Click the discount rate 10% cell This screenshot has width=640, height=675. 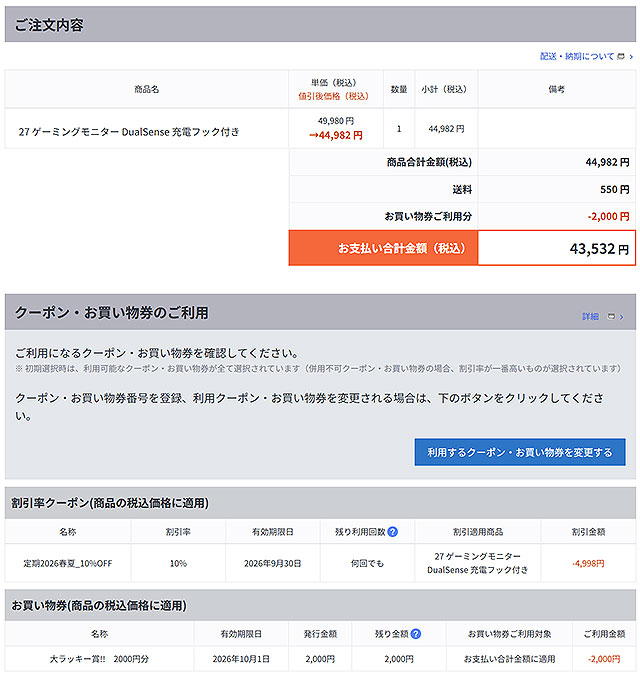tap(178, 563)
